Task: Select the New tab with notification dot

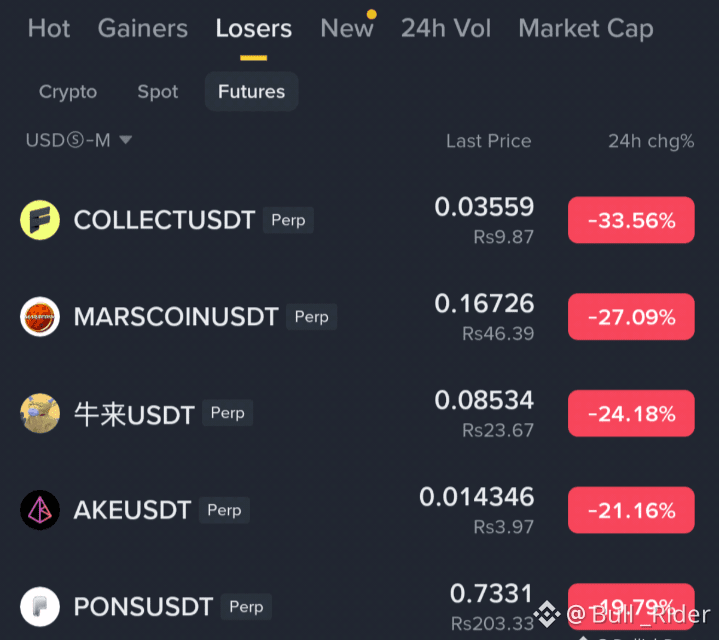Action: [347, 28]
